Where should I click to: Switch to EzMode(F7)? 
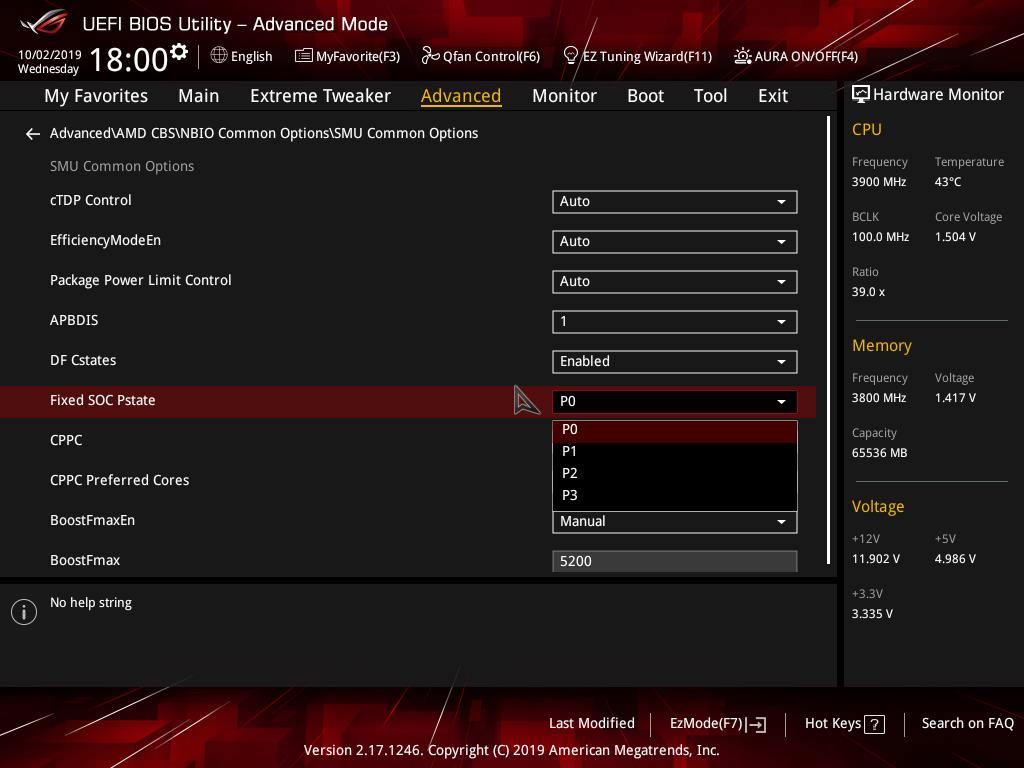tap(718, 724)
